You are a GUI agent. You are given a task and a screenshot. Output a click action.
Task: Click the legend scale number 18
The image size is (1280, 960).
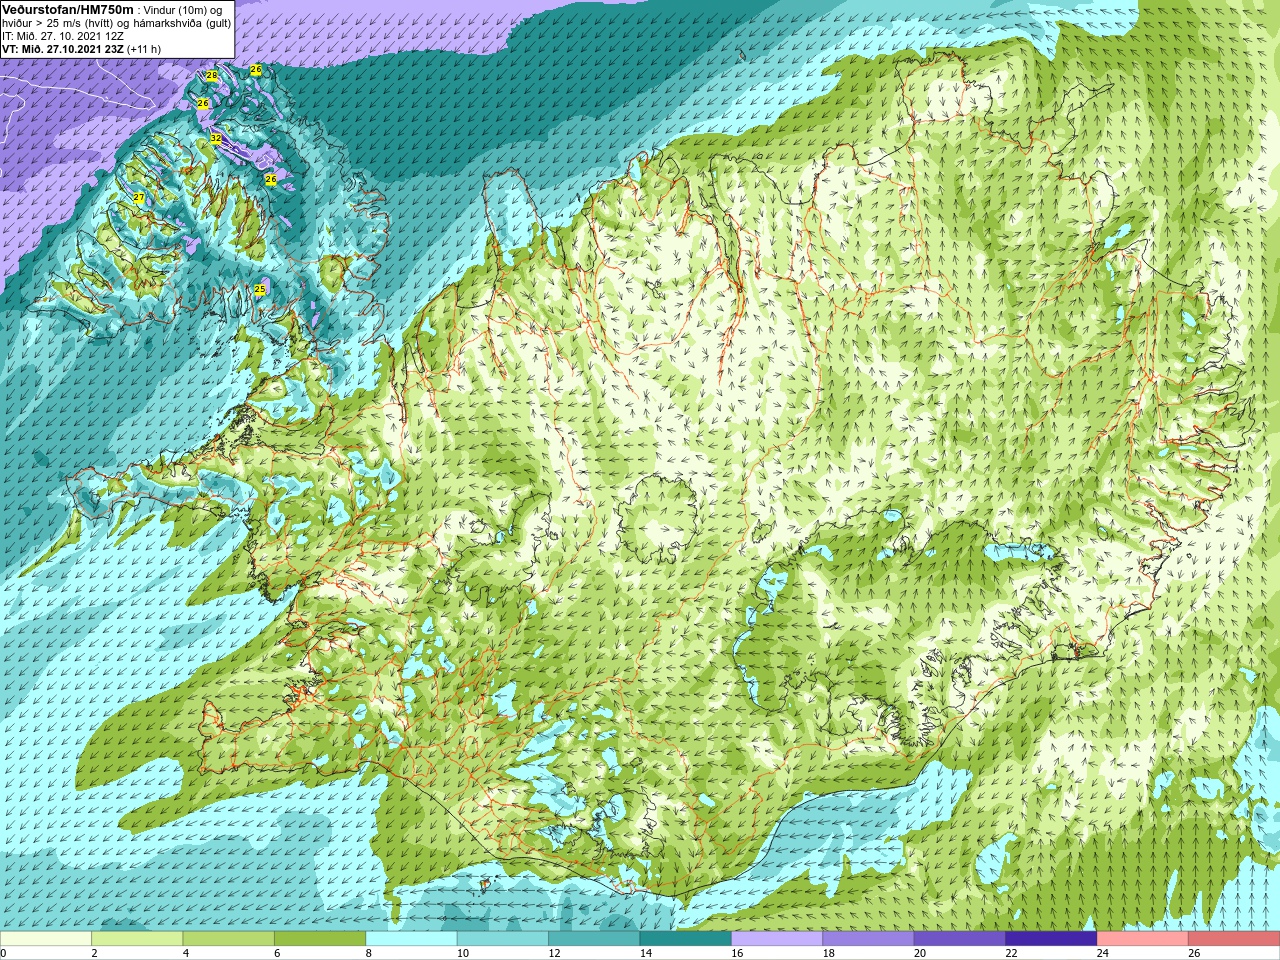(x=829, y=953)
